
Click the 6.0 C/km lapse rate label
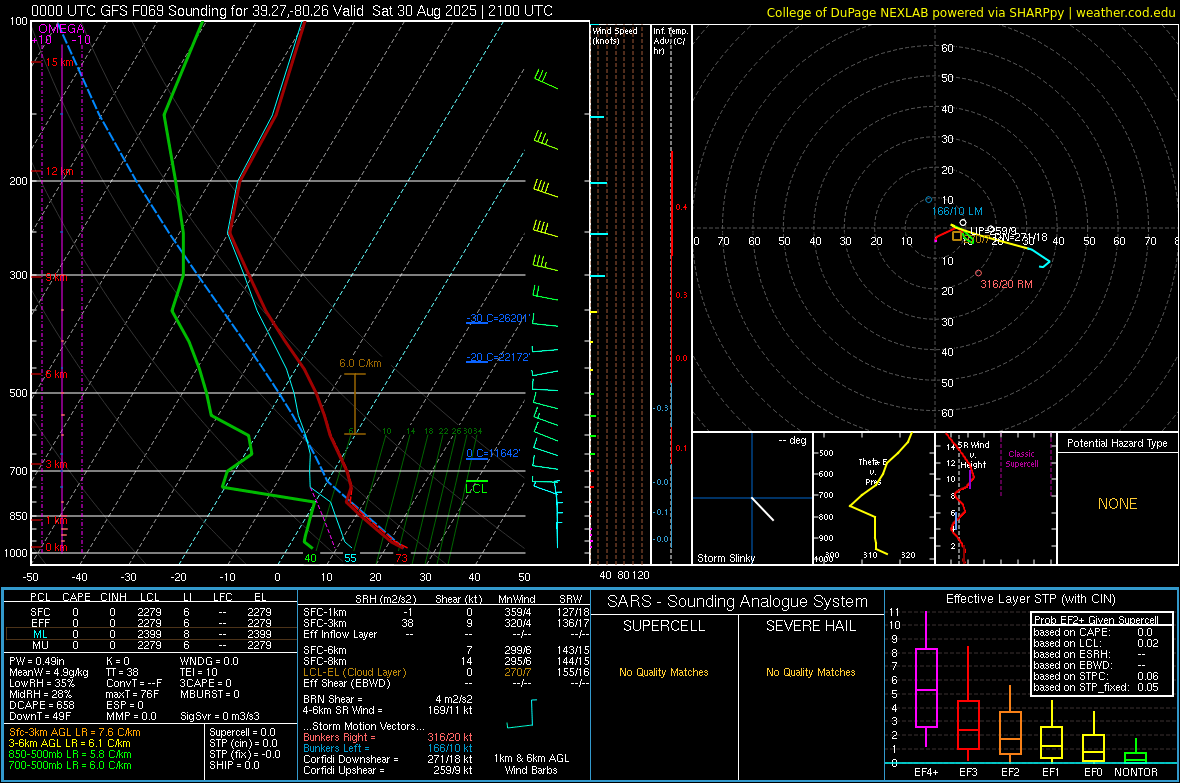click(x=360, y=363)
